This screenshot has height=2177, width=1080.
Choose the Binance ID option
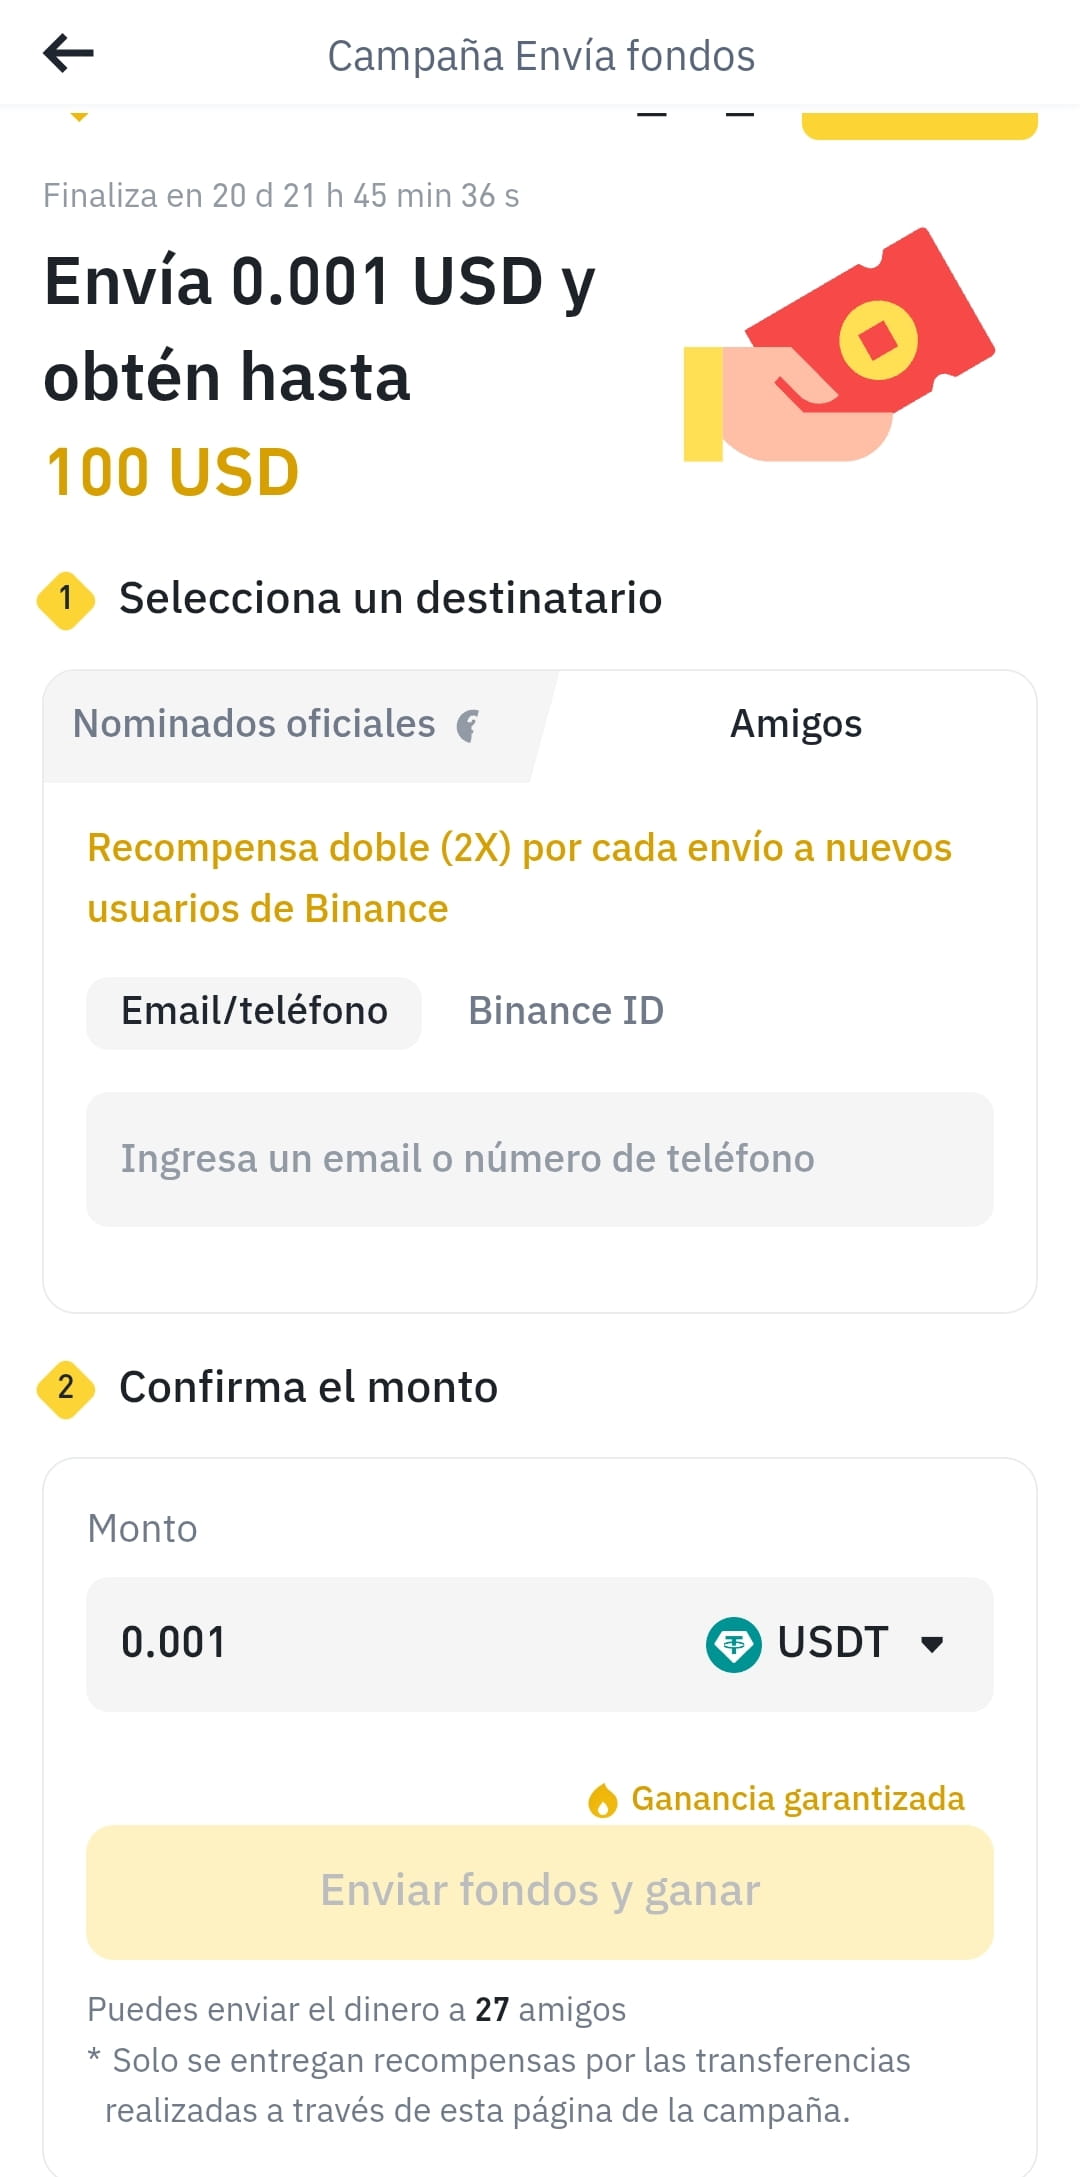[x=566, y=1012]
